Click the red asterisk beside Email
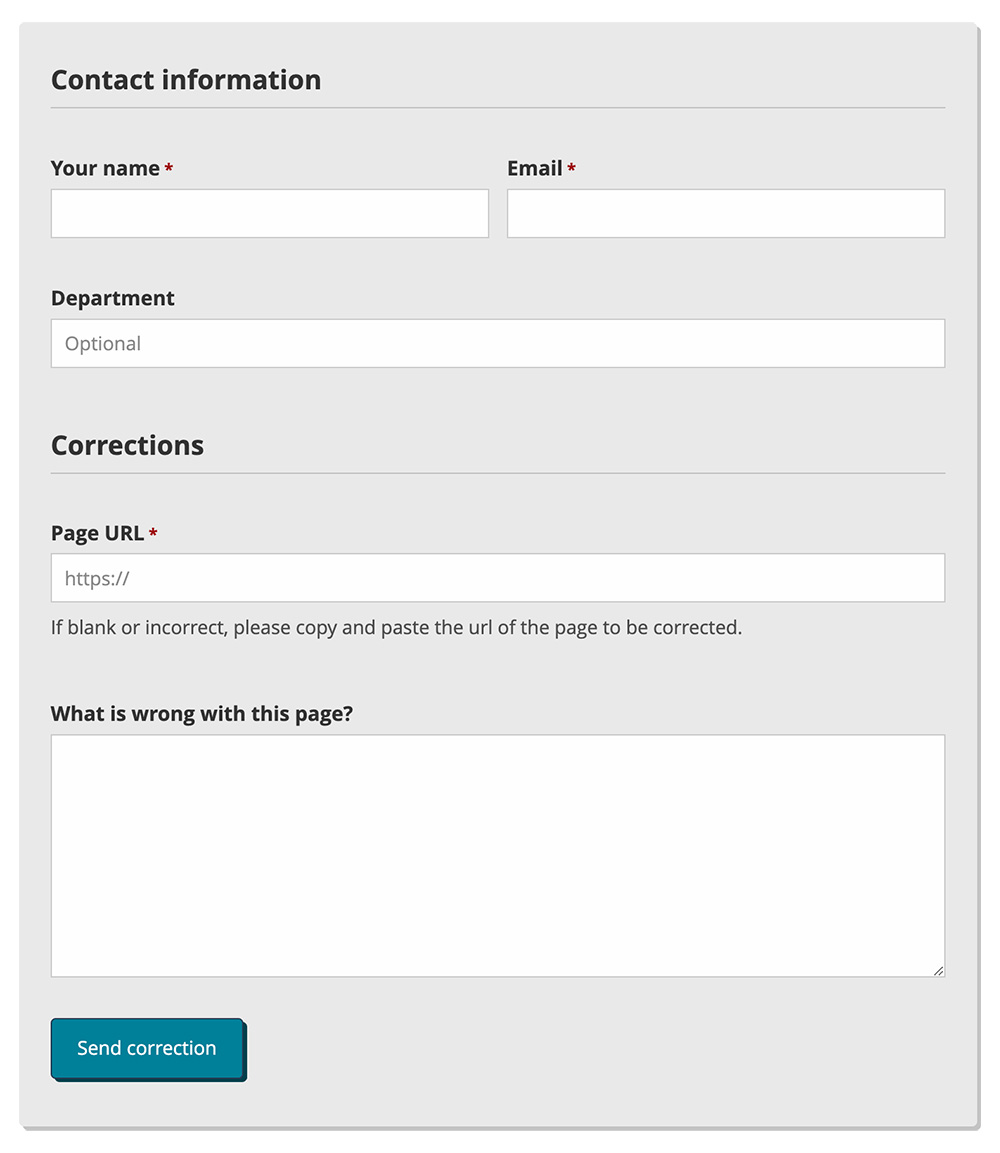 pos(572,168)
